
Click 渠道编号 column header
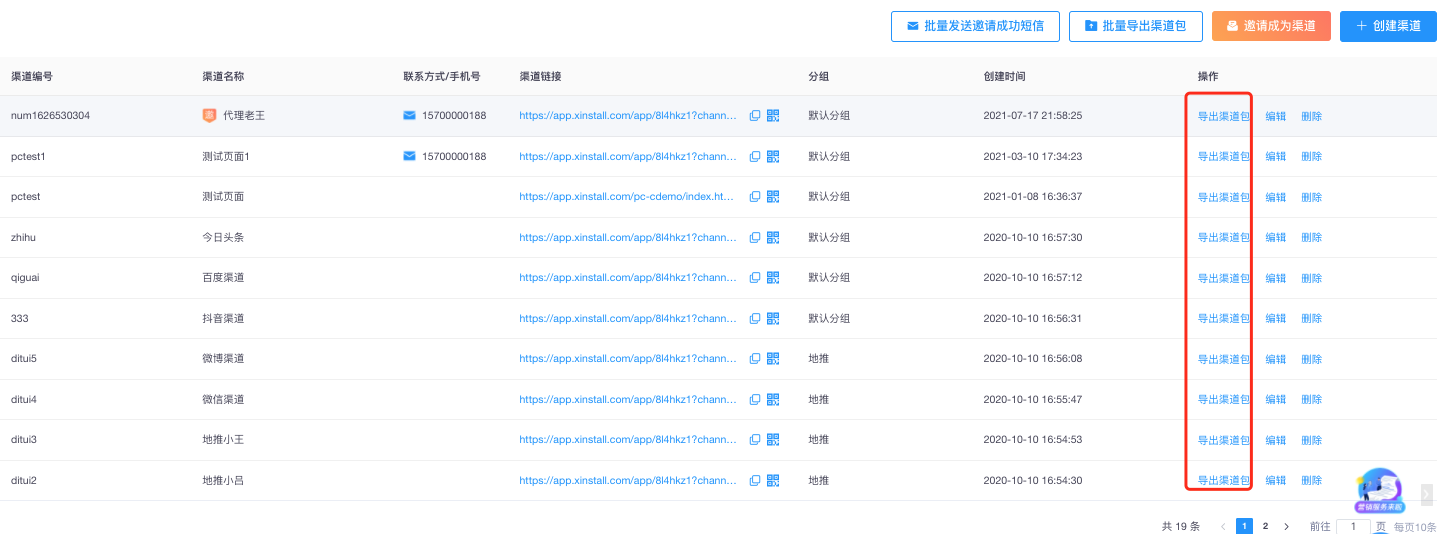[x=32, y=76]
